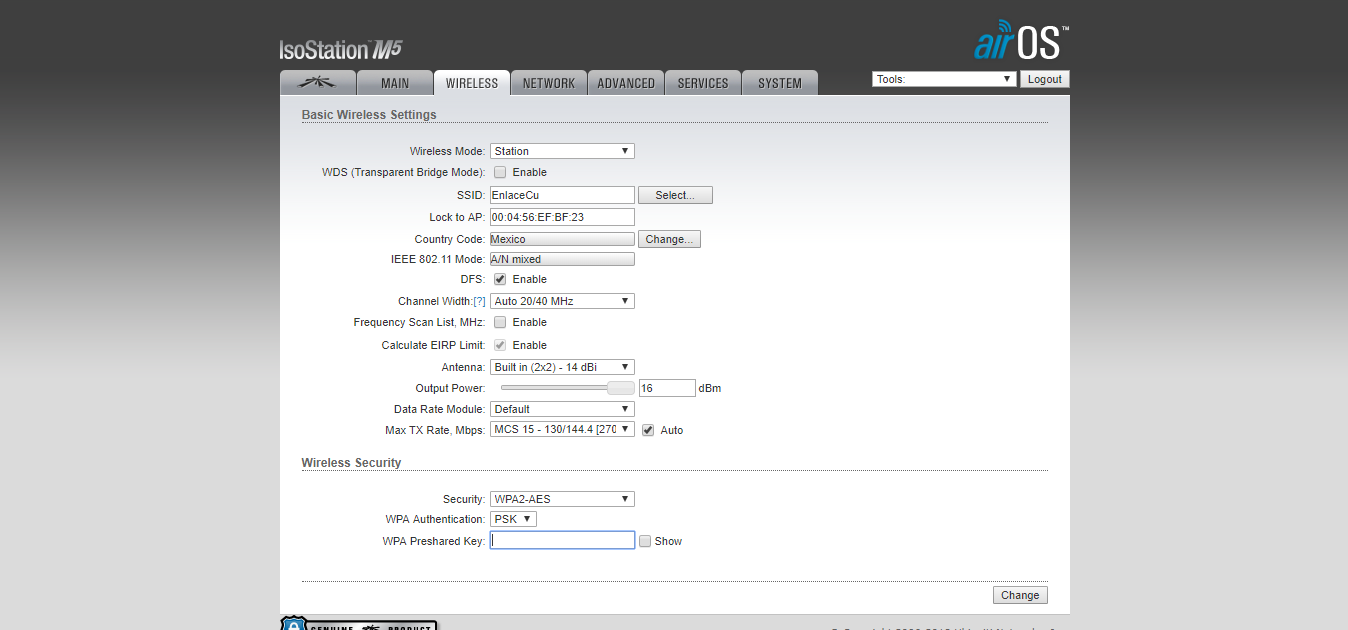Switch to the NETWORK tab
The height and width of the screenshot is (630, 1348).
(x=548, y=83)
